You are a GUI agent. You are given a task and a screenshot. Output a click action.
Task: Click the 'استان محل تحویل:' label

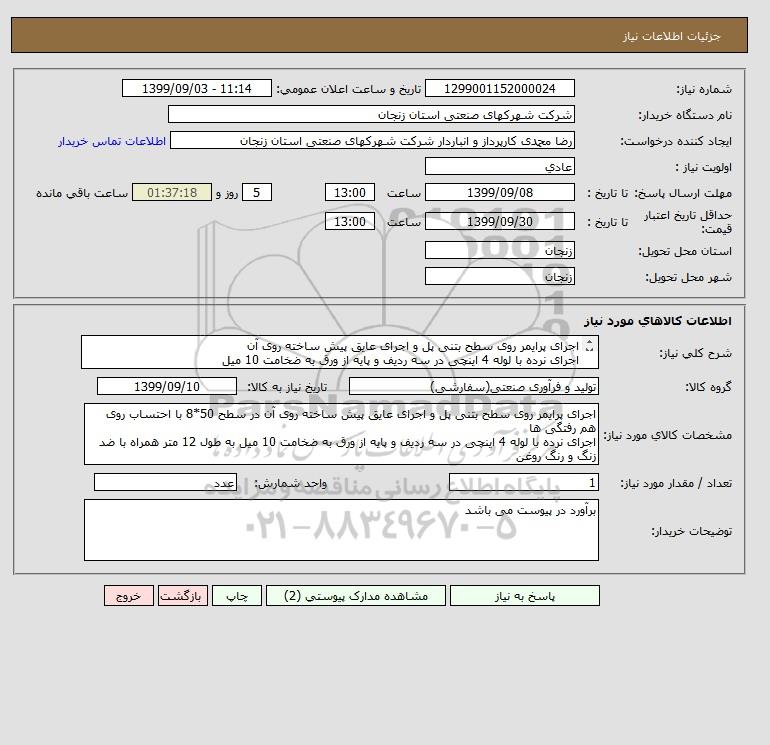[685, 251]
